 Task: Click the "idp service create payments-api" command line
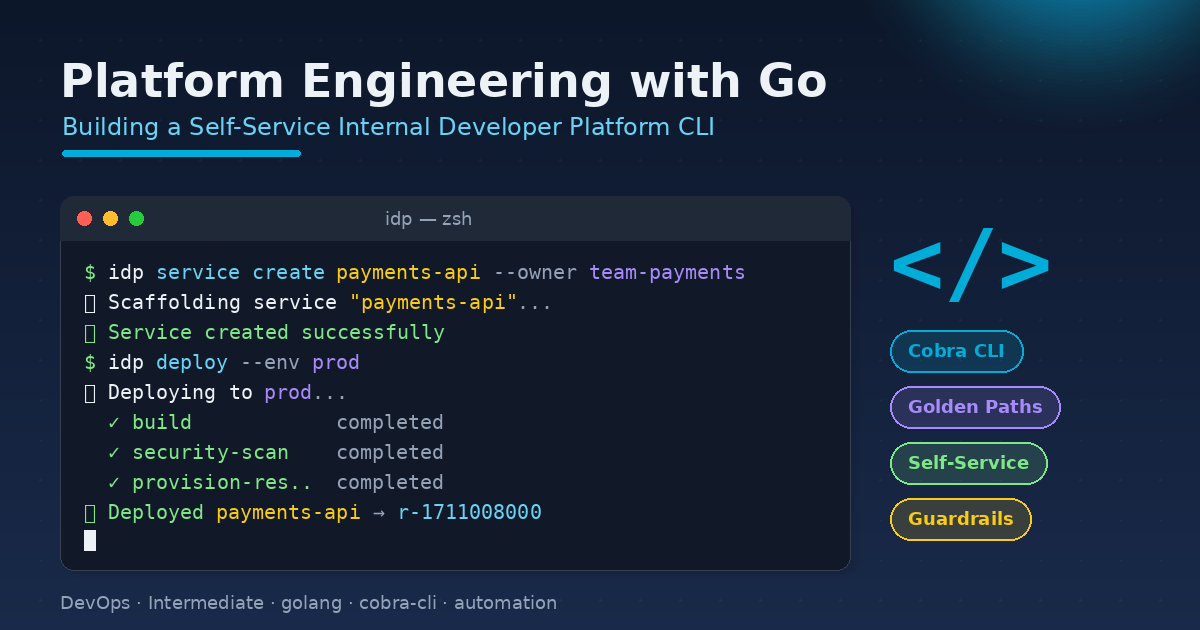pos(415,273)
